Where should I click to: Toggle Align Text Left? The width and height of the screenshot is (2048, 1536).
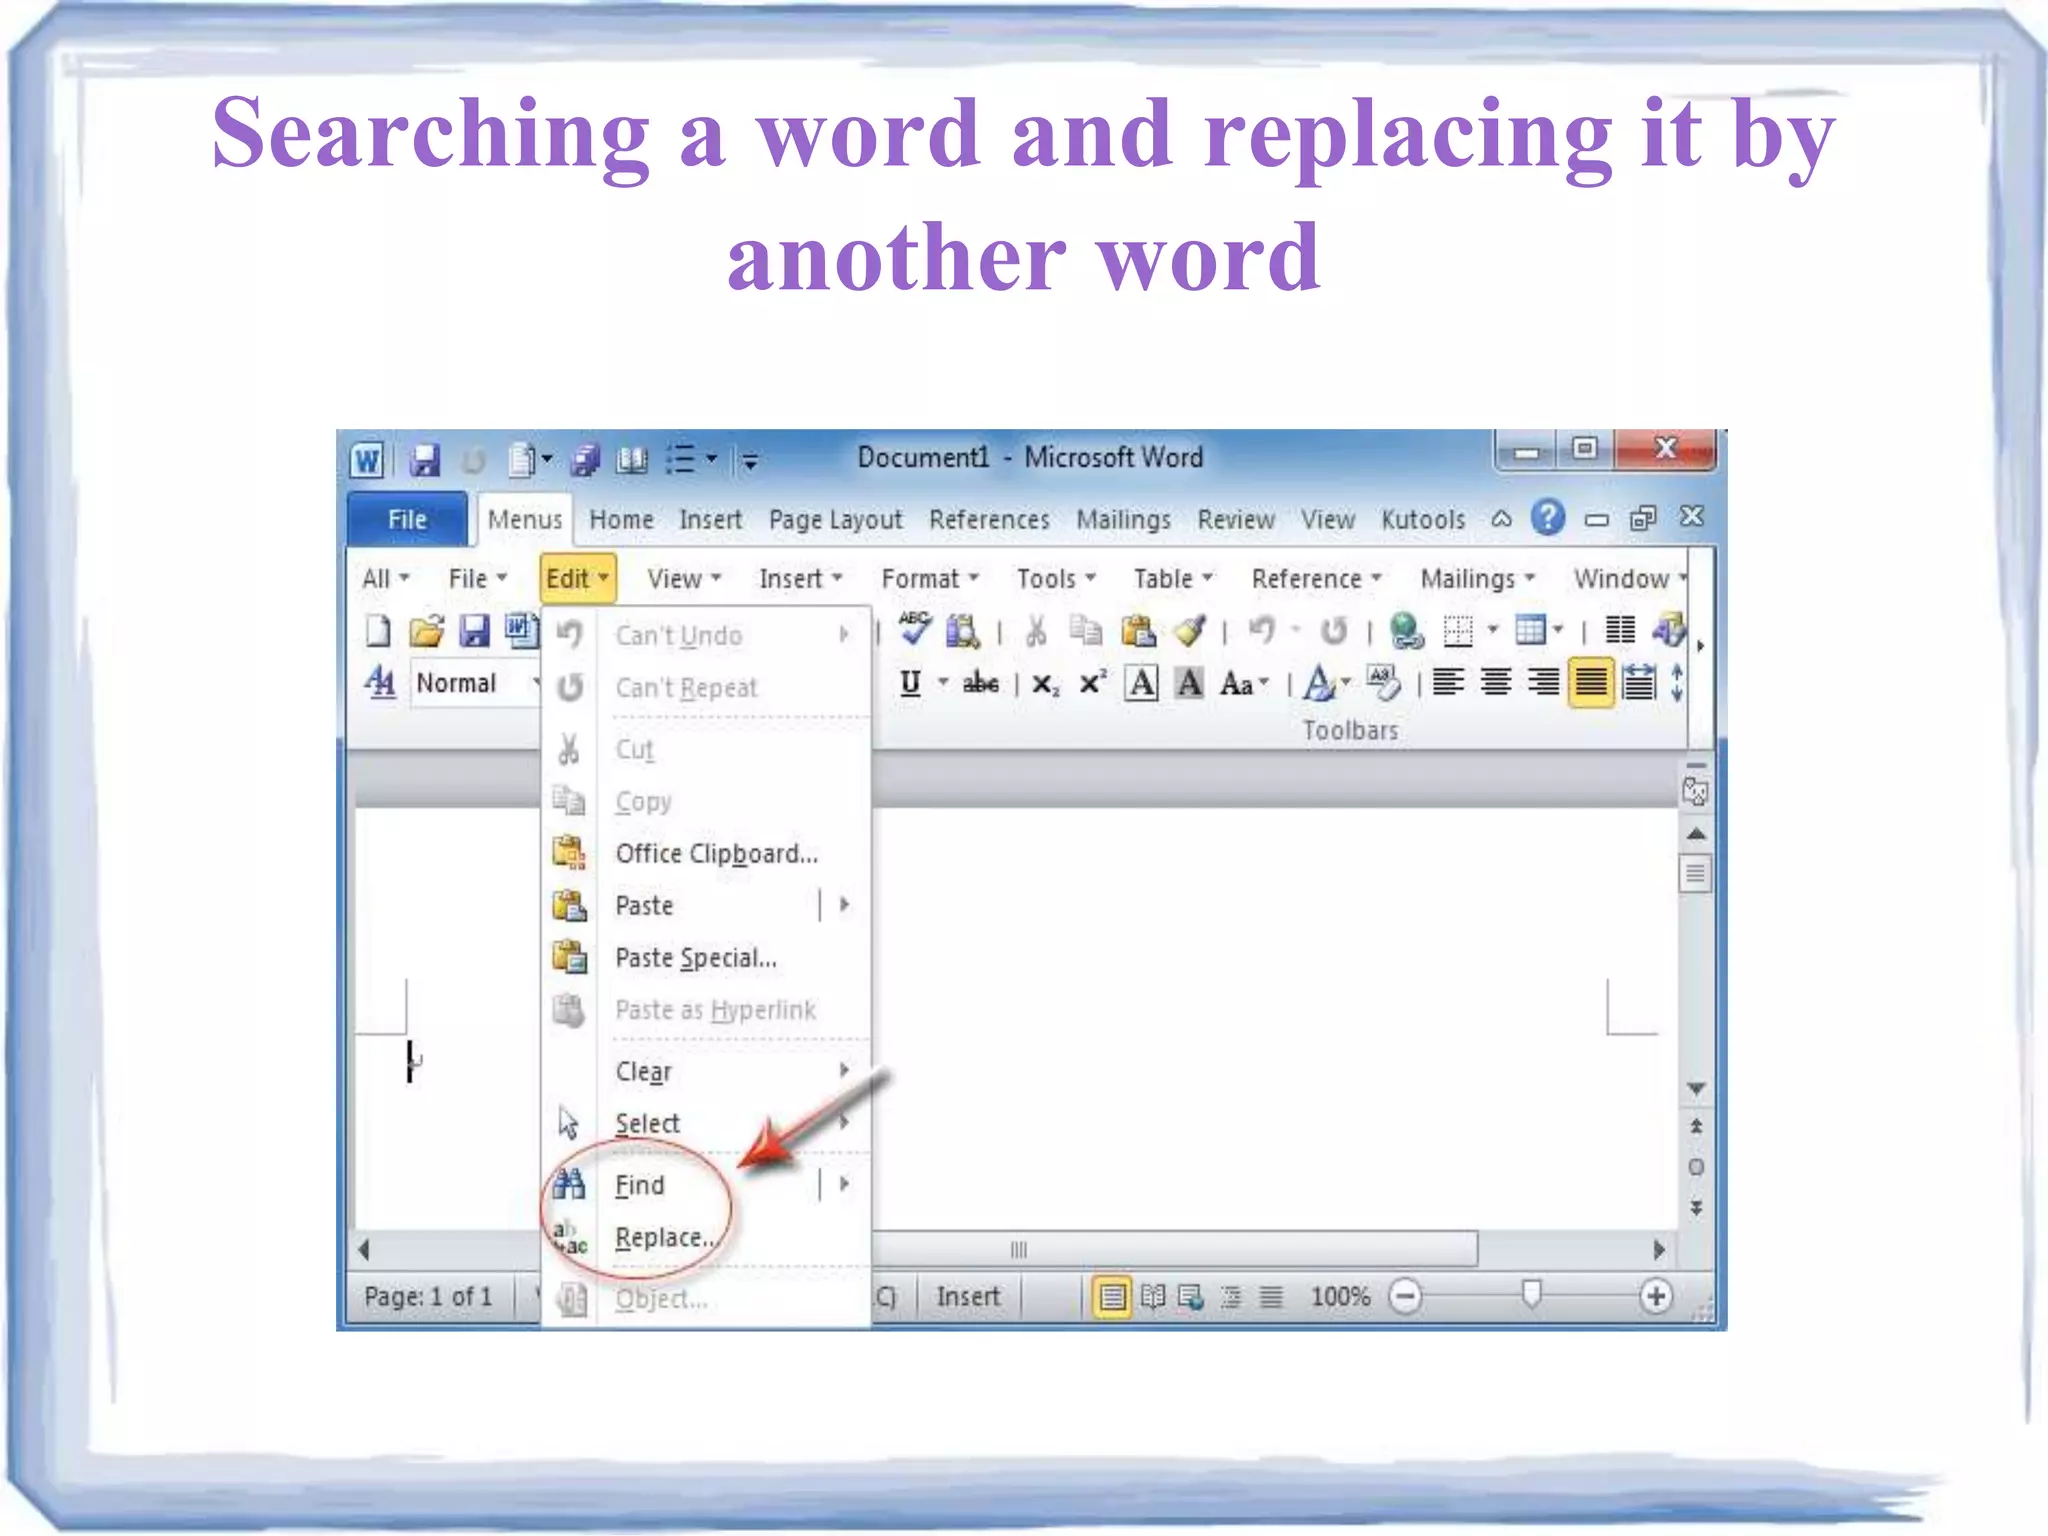pyautogui.click(x=1448, y=683)
